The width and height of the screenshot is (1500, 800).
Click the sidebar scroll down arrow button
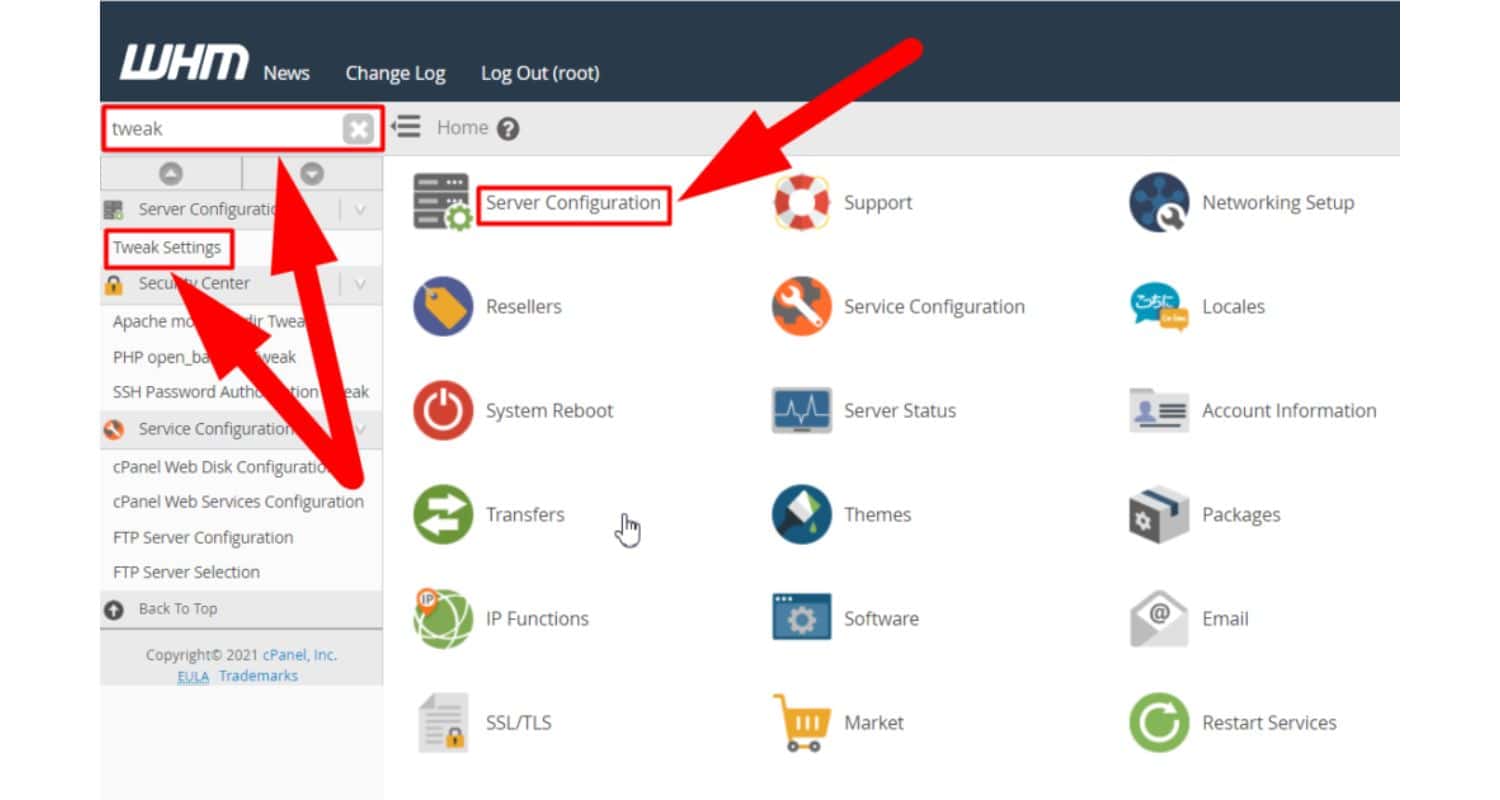[313, 174]
